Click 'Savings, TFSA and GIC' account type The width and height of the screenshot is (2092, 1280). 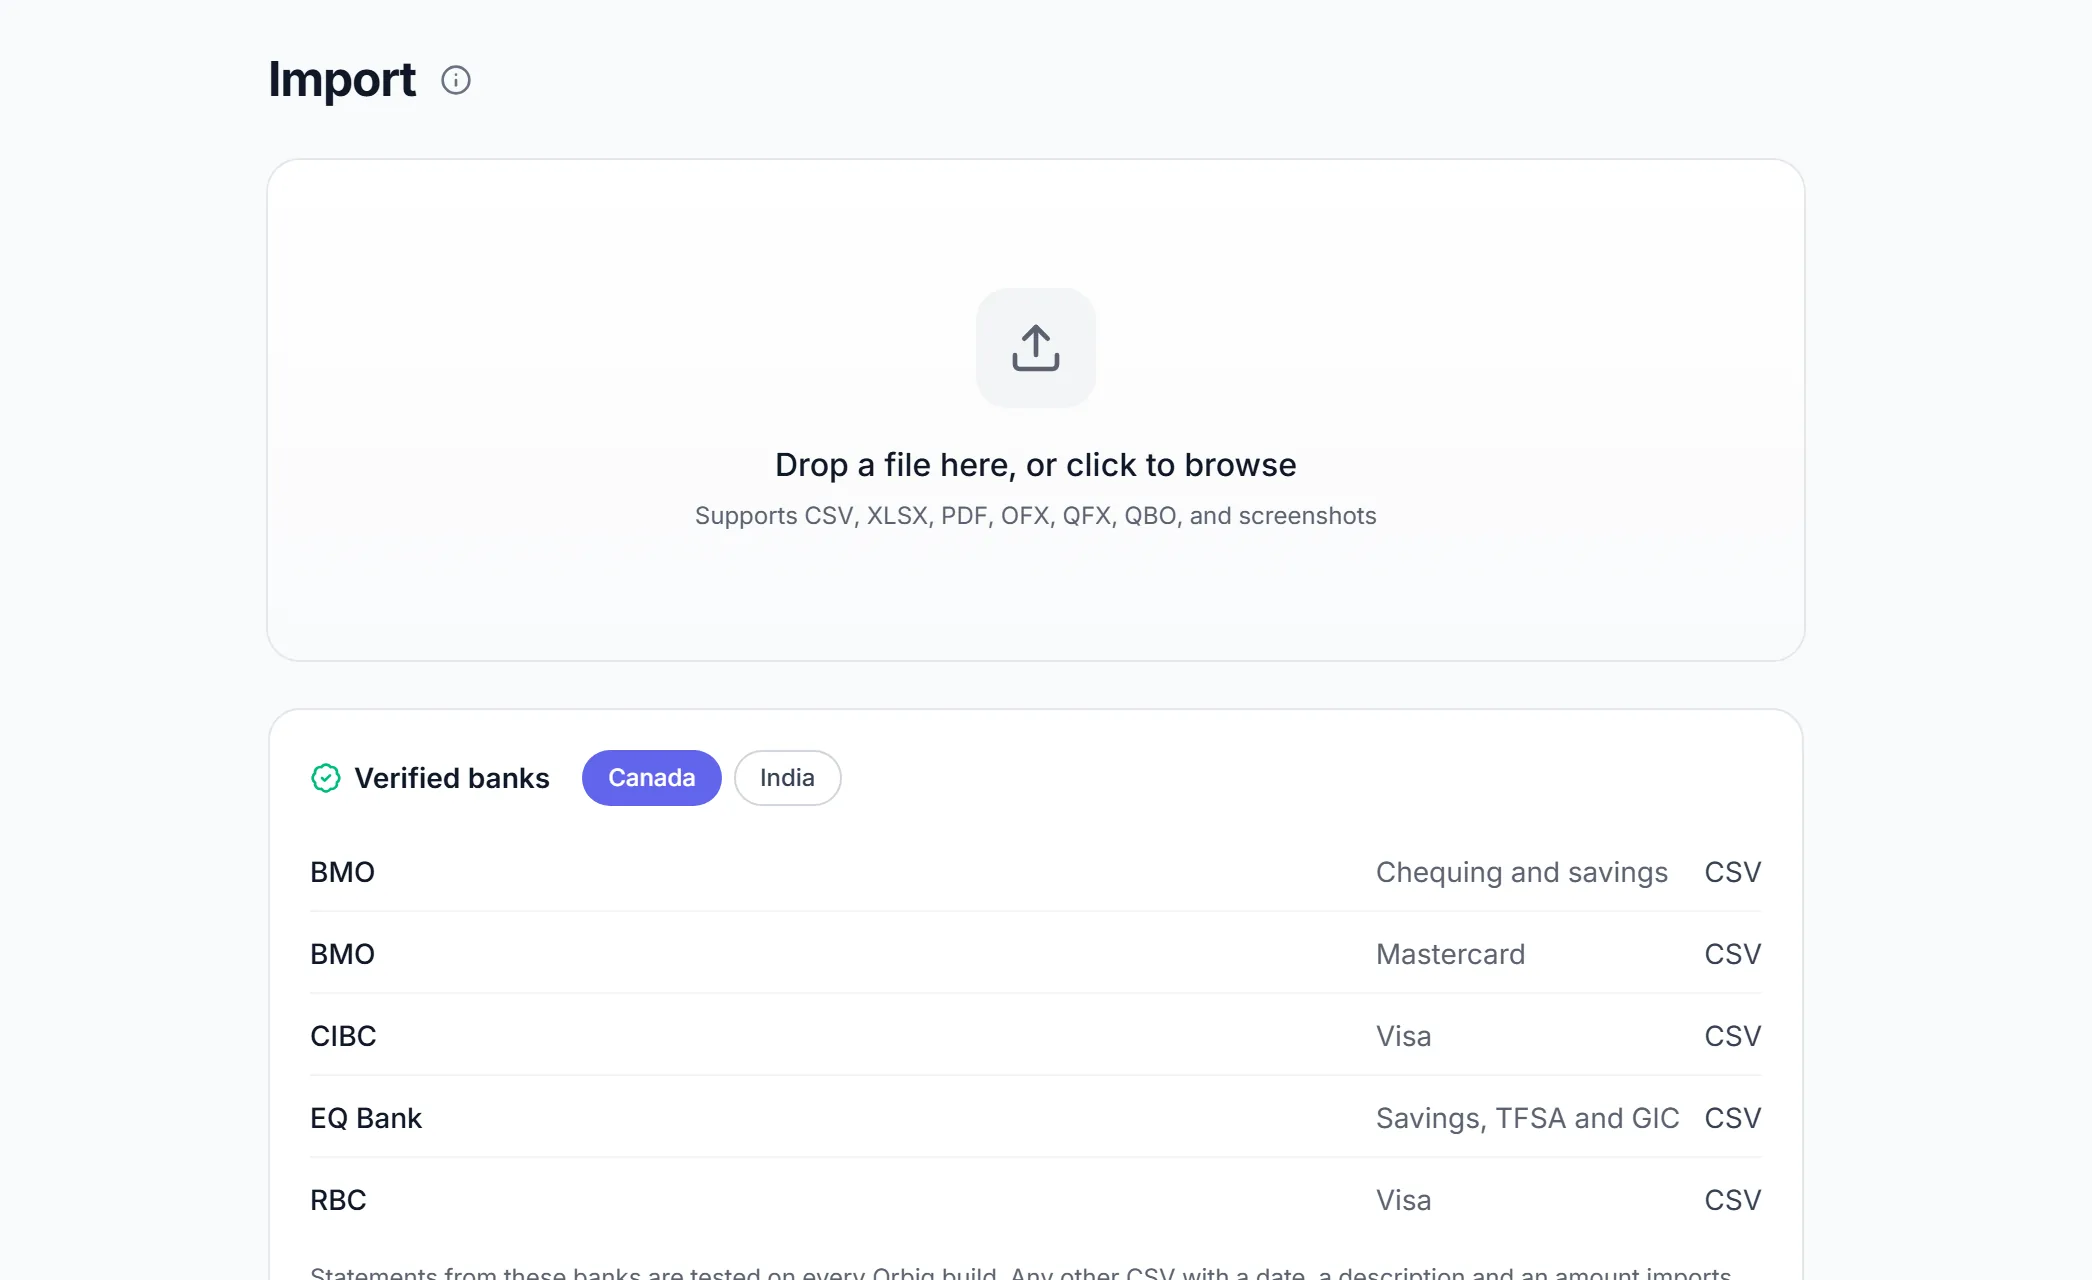(x=1528, y=1118)
